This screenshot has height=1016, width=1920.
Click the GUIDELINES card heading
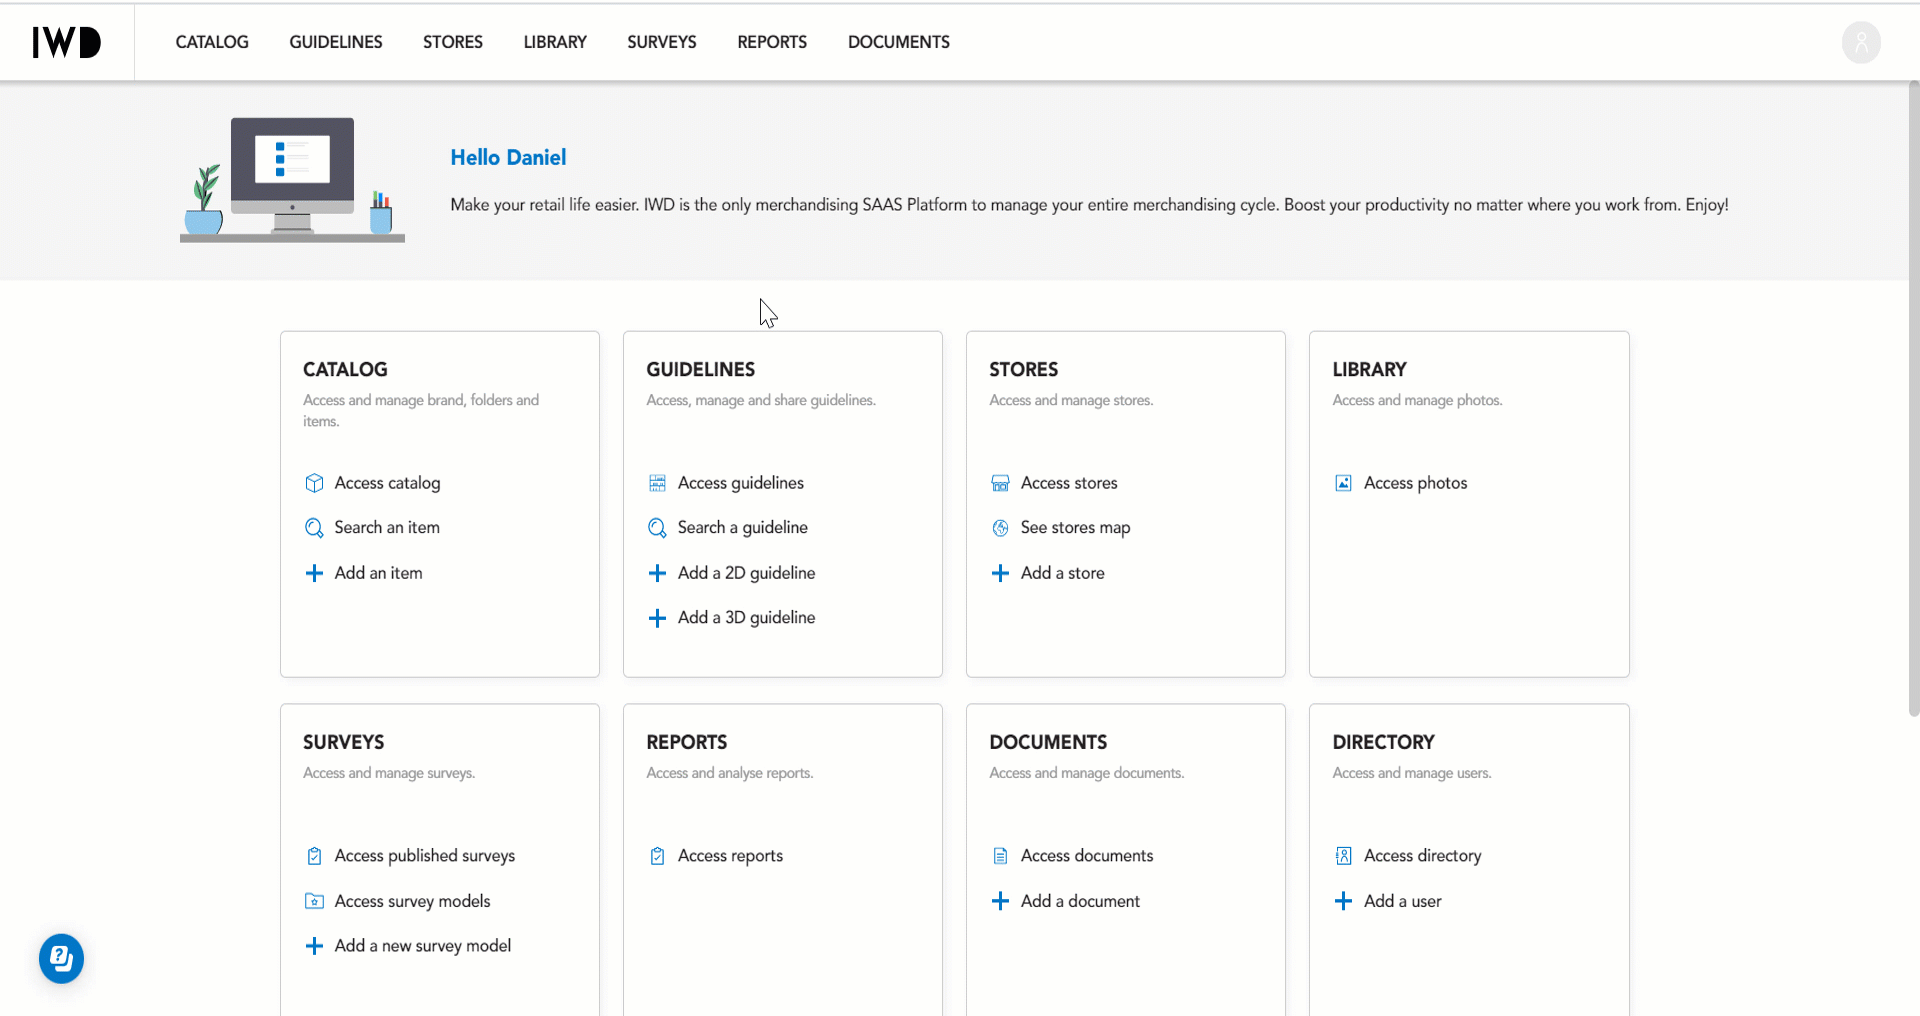click(700, 370)
